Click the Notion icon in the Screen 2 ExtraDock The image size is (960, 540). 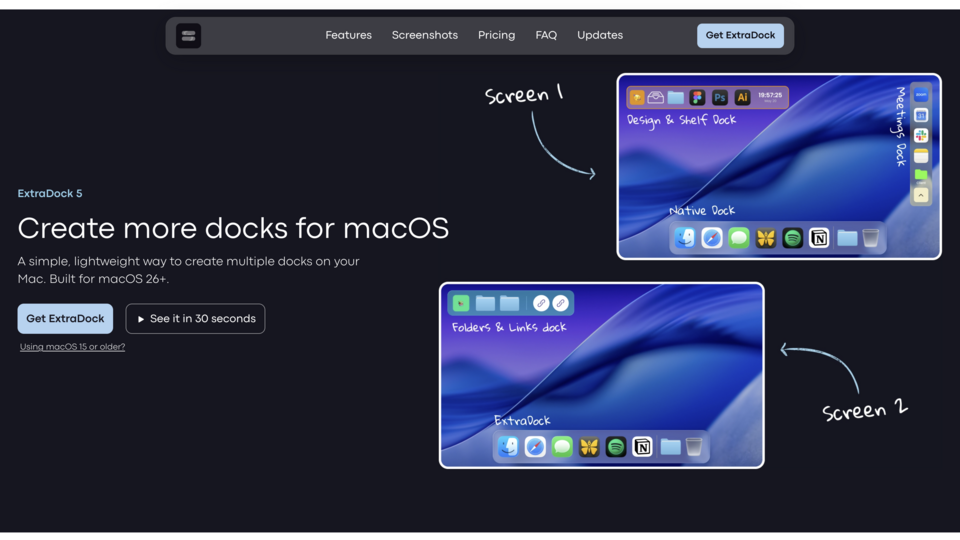[642, 446]
